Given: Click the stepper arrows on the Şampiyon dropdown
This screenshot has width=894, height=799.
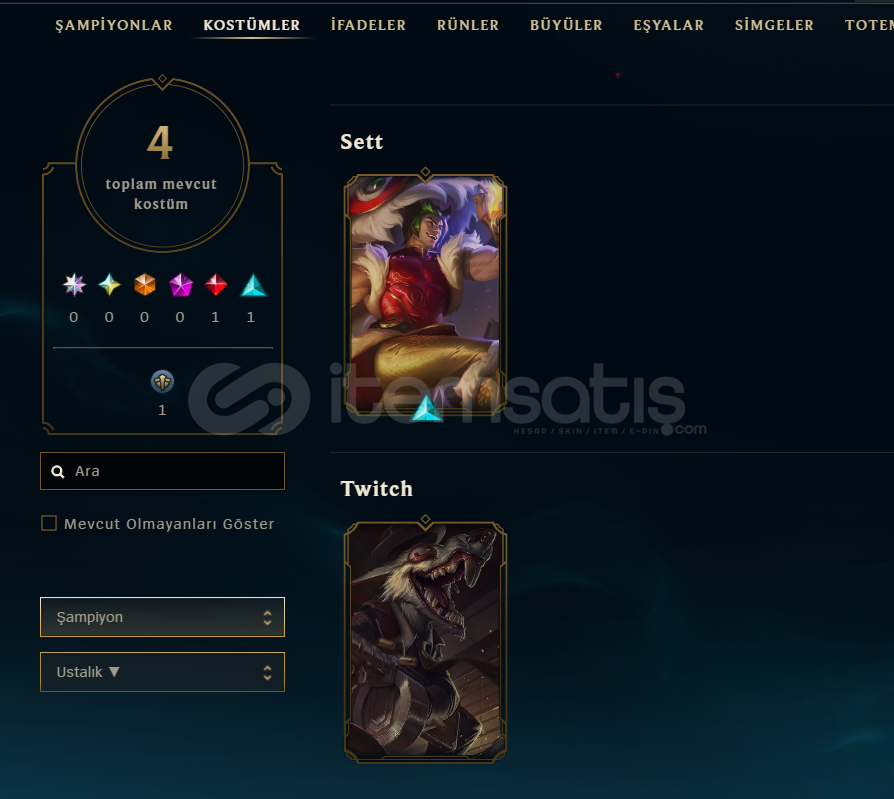Looking at the screenshot, I should pos(267,617).
